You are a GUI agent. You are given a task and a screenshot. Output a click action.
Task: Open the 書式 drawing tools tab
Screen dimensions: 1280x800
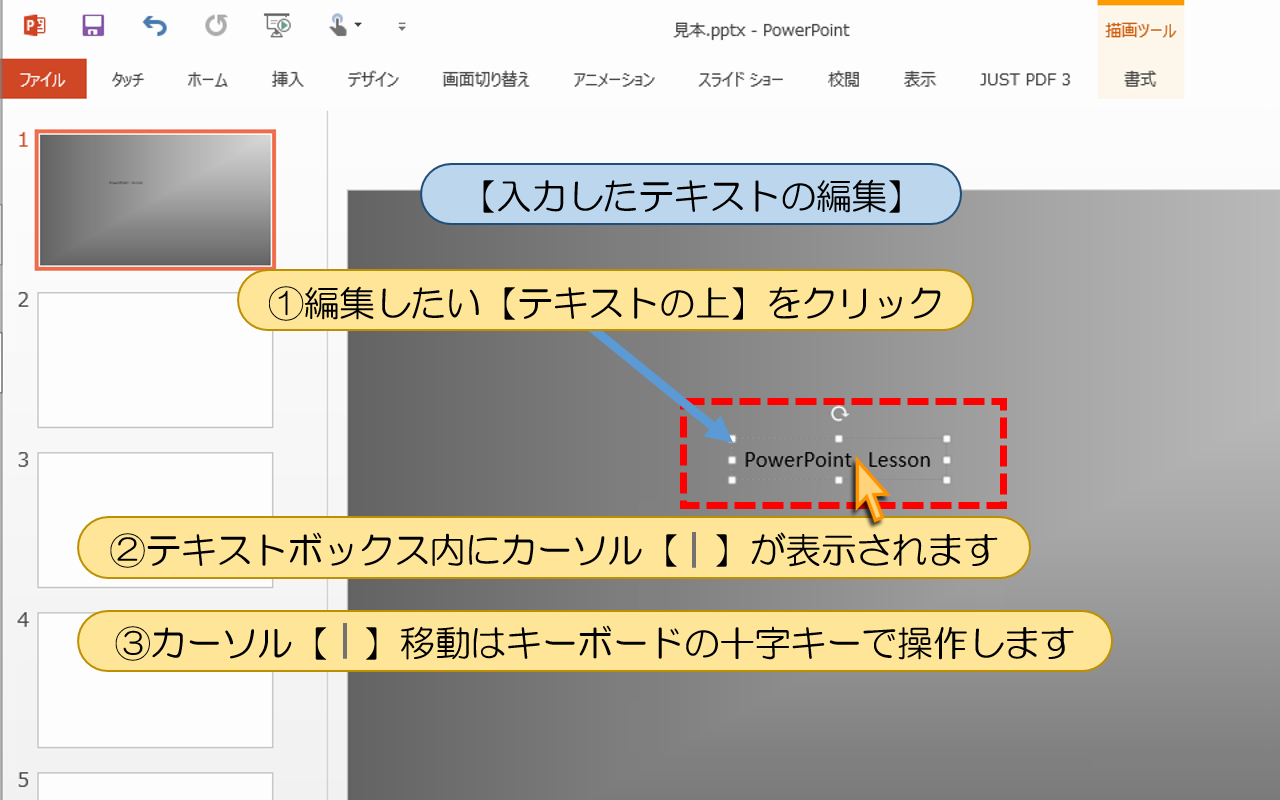1140,80
